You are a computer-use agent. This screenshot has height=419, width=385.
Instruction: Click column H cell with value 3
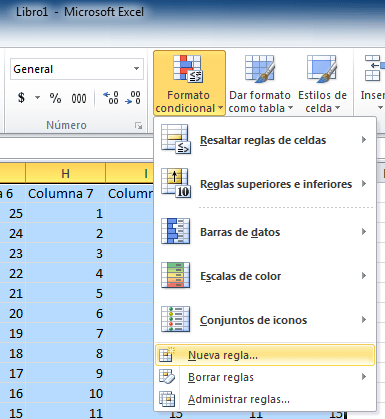(65, 253)
